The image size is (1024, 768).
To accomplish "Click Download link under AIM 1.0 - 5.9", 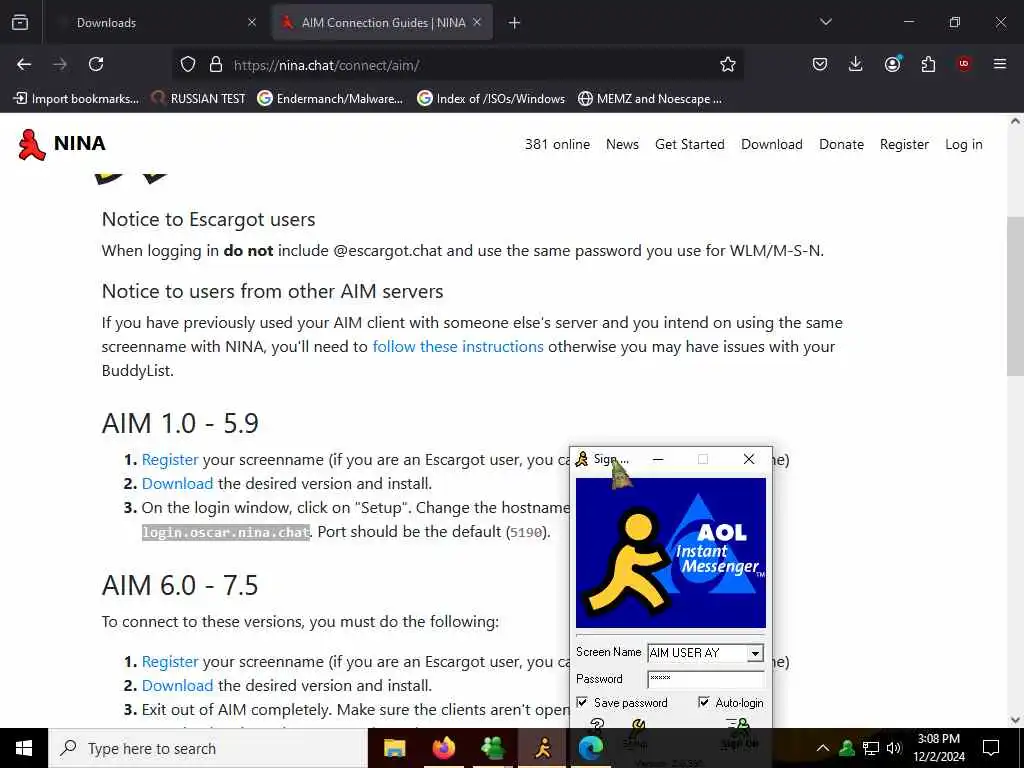I will [178, 484].
